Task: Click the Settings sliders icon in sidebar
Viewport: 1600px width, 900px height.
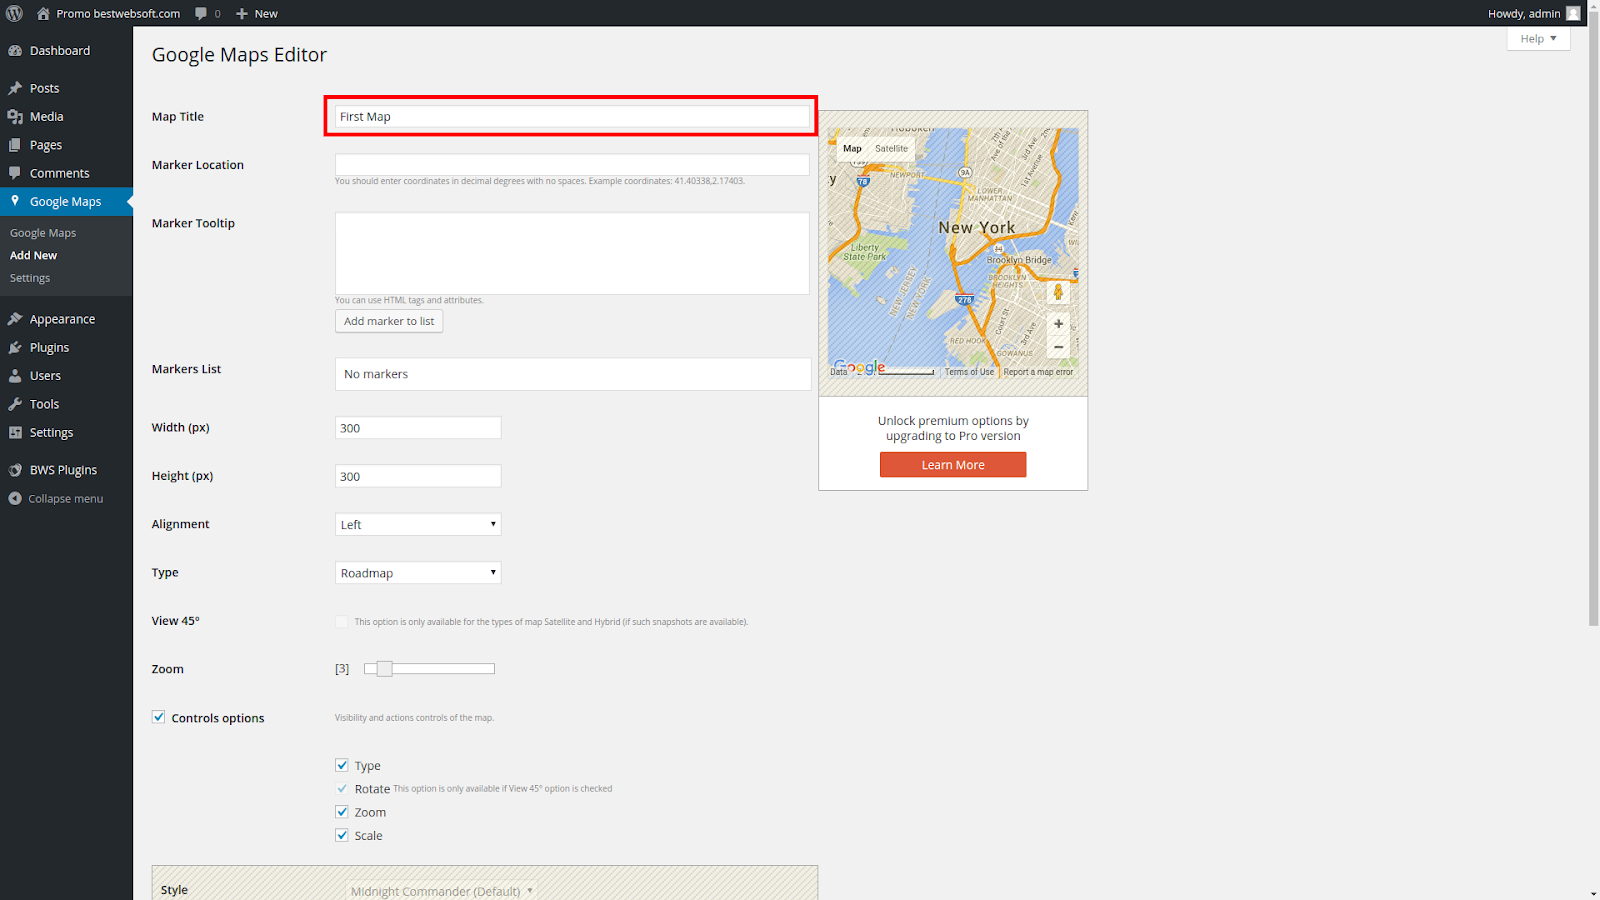Action: (15, 433)
